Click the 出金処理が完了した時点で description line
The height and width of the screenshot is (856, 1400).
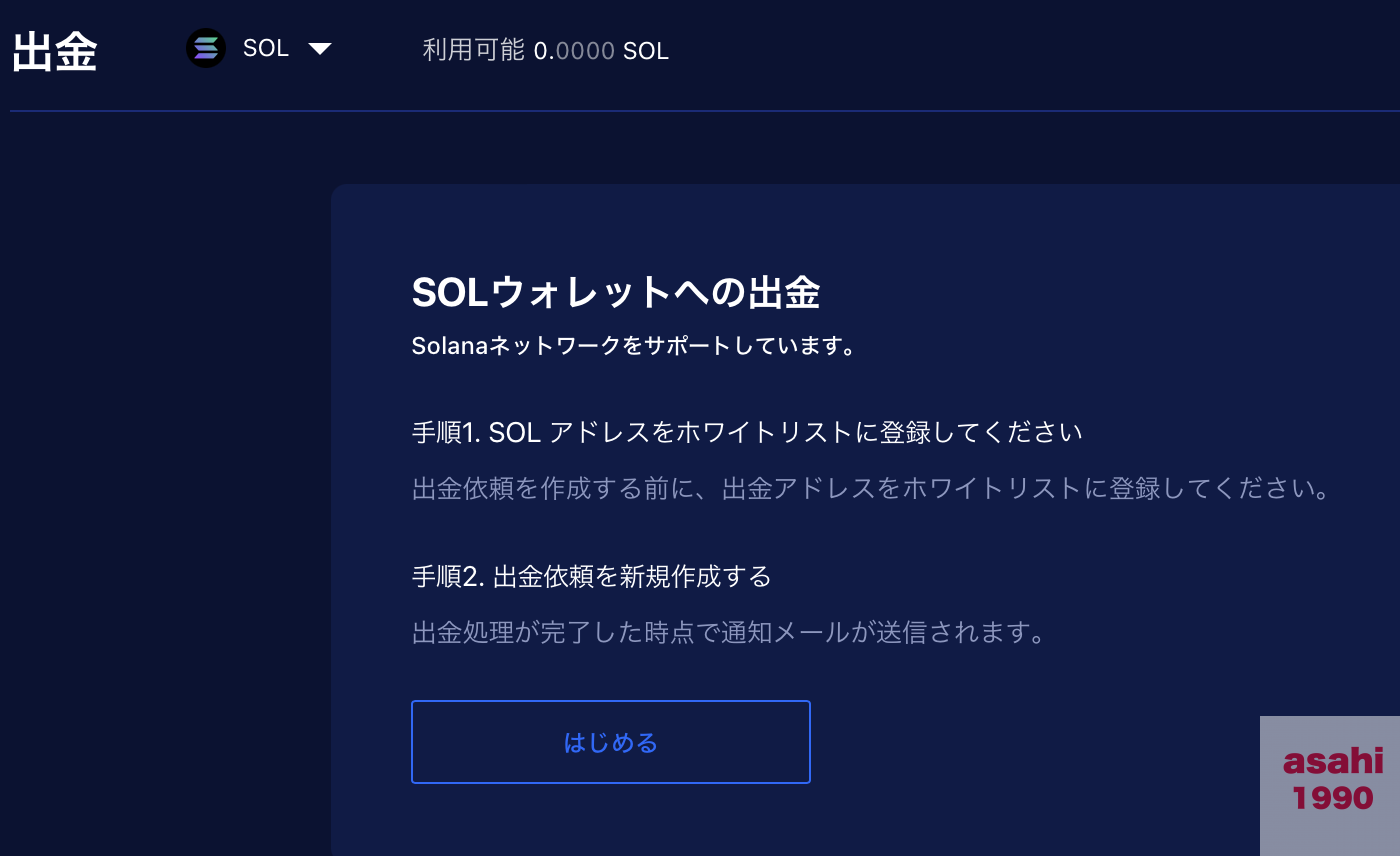tap(729, 633)
